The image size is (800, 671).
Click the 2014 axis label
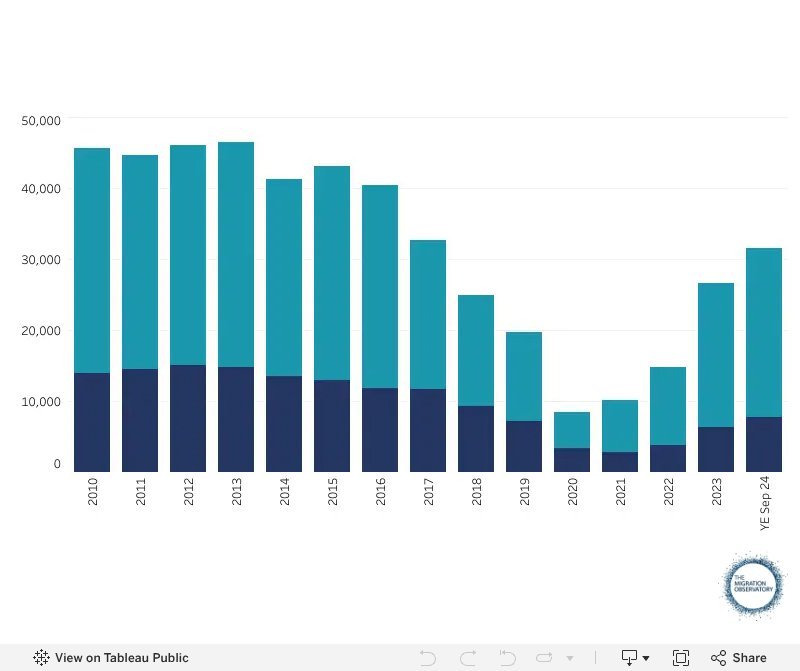[284, 491]
